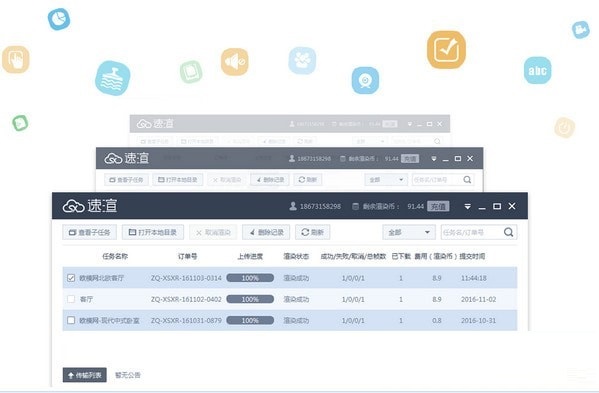599x393 pixels.
Task: Click the user account icon in back window
Action: [292, 124]
